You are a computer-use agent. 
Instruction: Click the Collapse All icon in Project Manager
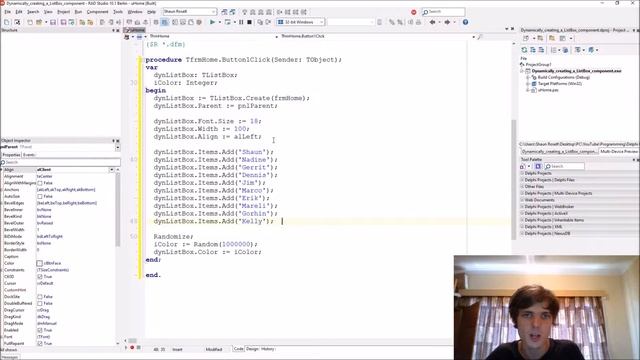[x=541, y=50]
